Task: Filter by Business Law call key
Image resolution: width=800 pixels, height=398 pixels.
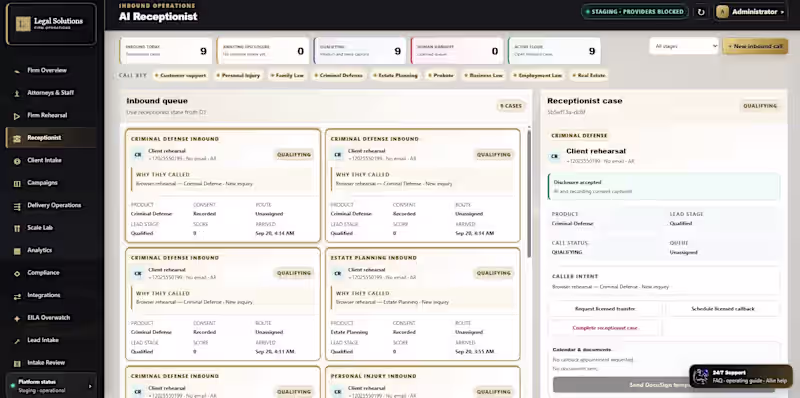Action: [x=484, y=76]
